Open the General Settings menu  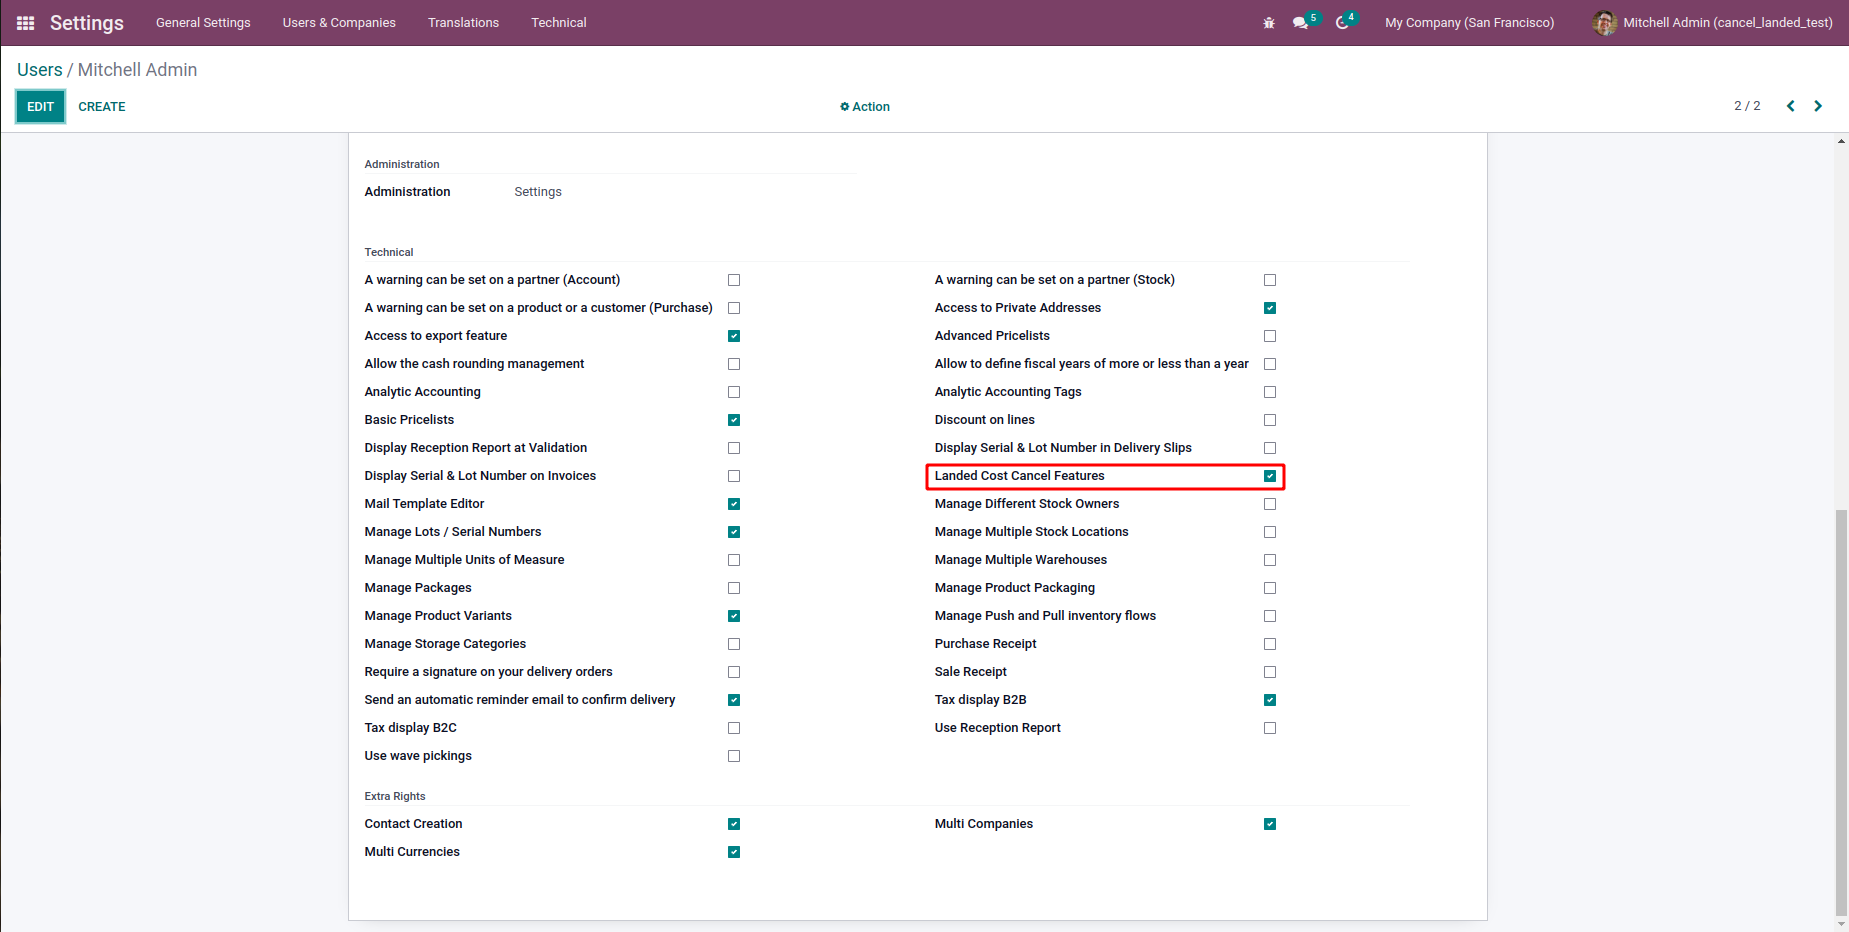[203, 23]
